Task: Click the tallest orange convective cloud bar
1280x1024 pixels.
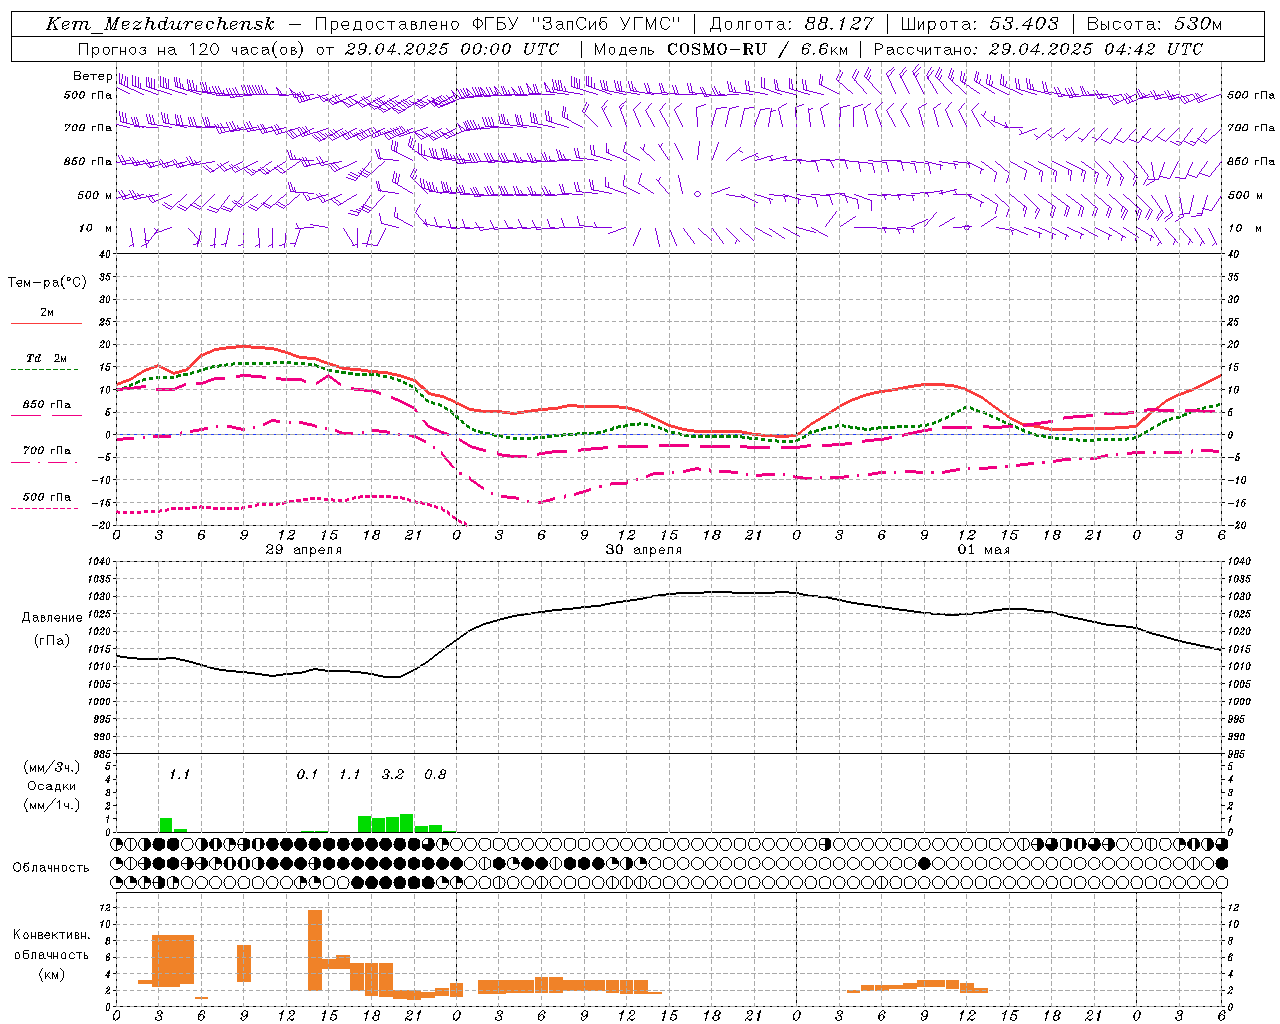Action: pyautogui.click(x=315, y=950)
